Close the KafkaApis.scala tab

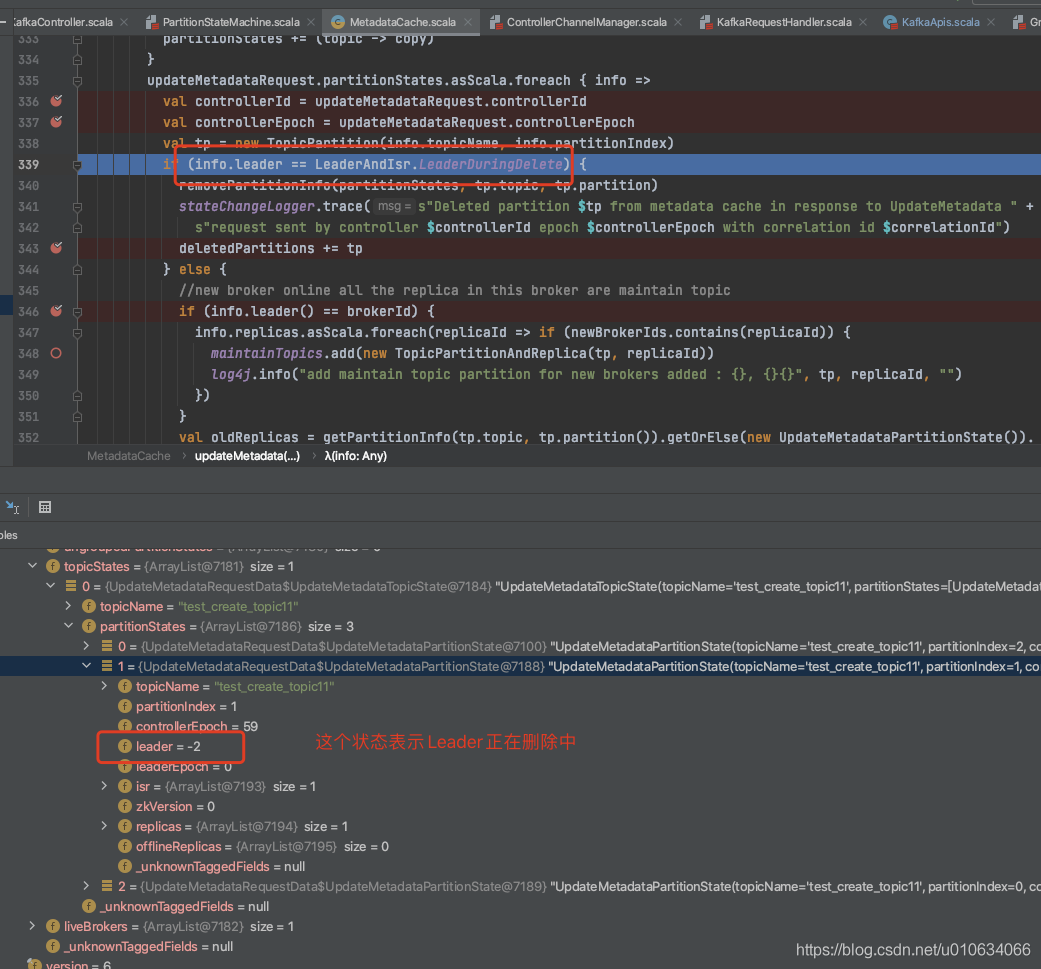pyautogui.click(x=991, y=22)
